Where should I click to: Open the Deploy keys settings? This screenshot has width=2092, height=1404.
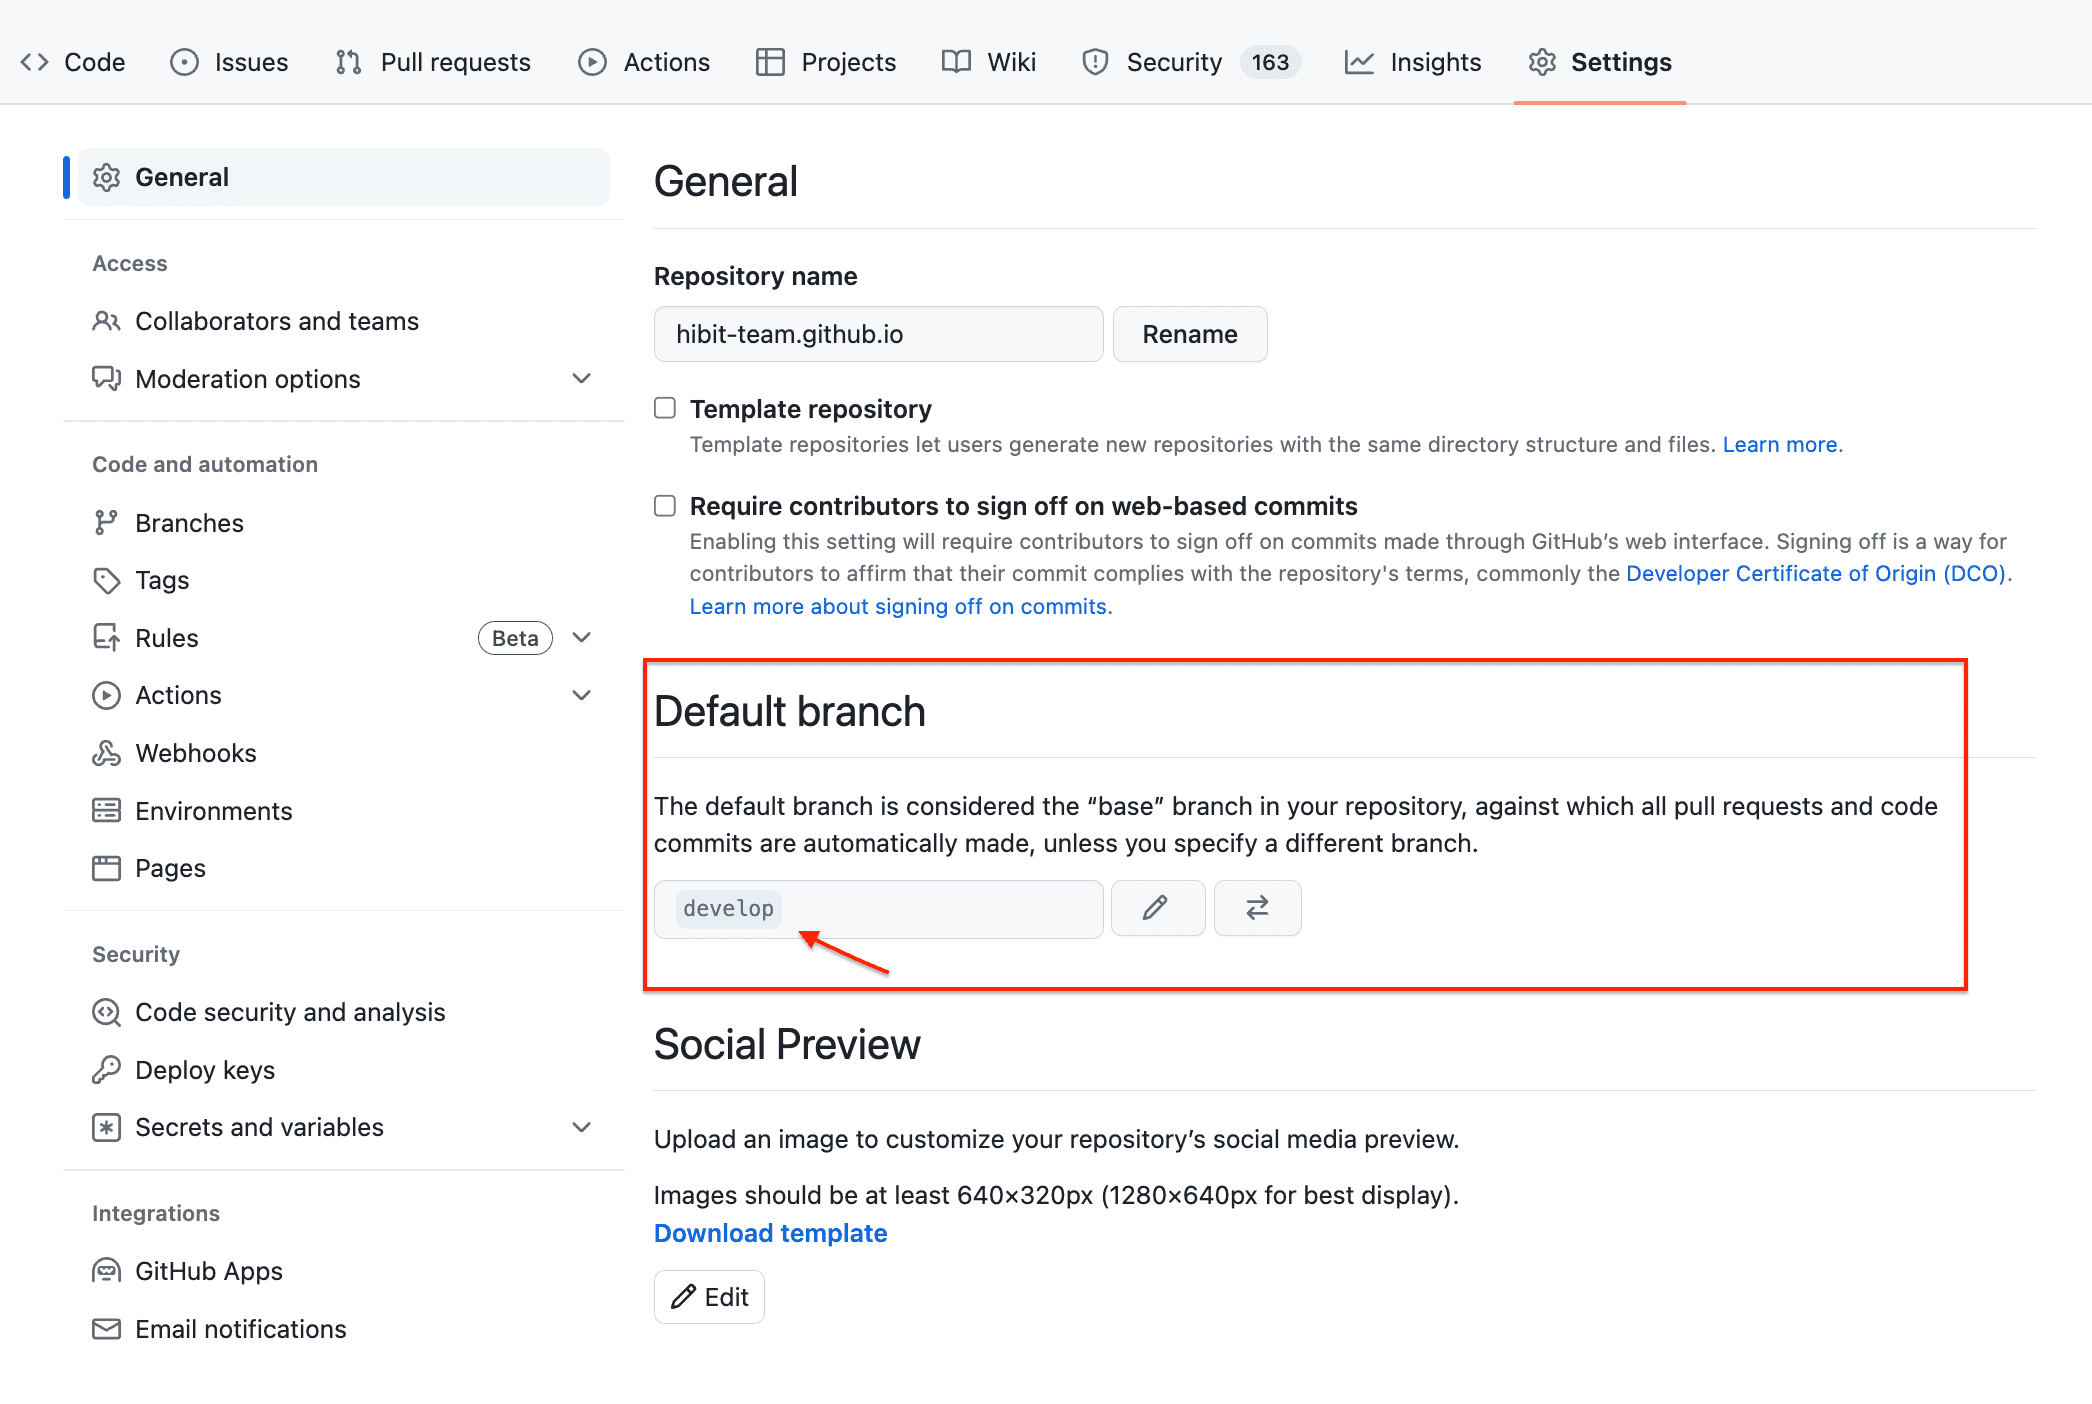pos(204,1070)
